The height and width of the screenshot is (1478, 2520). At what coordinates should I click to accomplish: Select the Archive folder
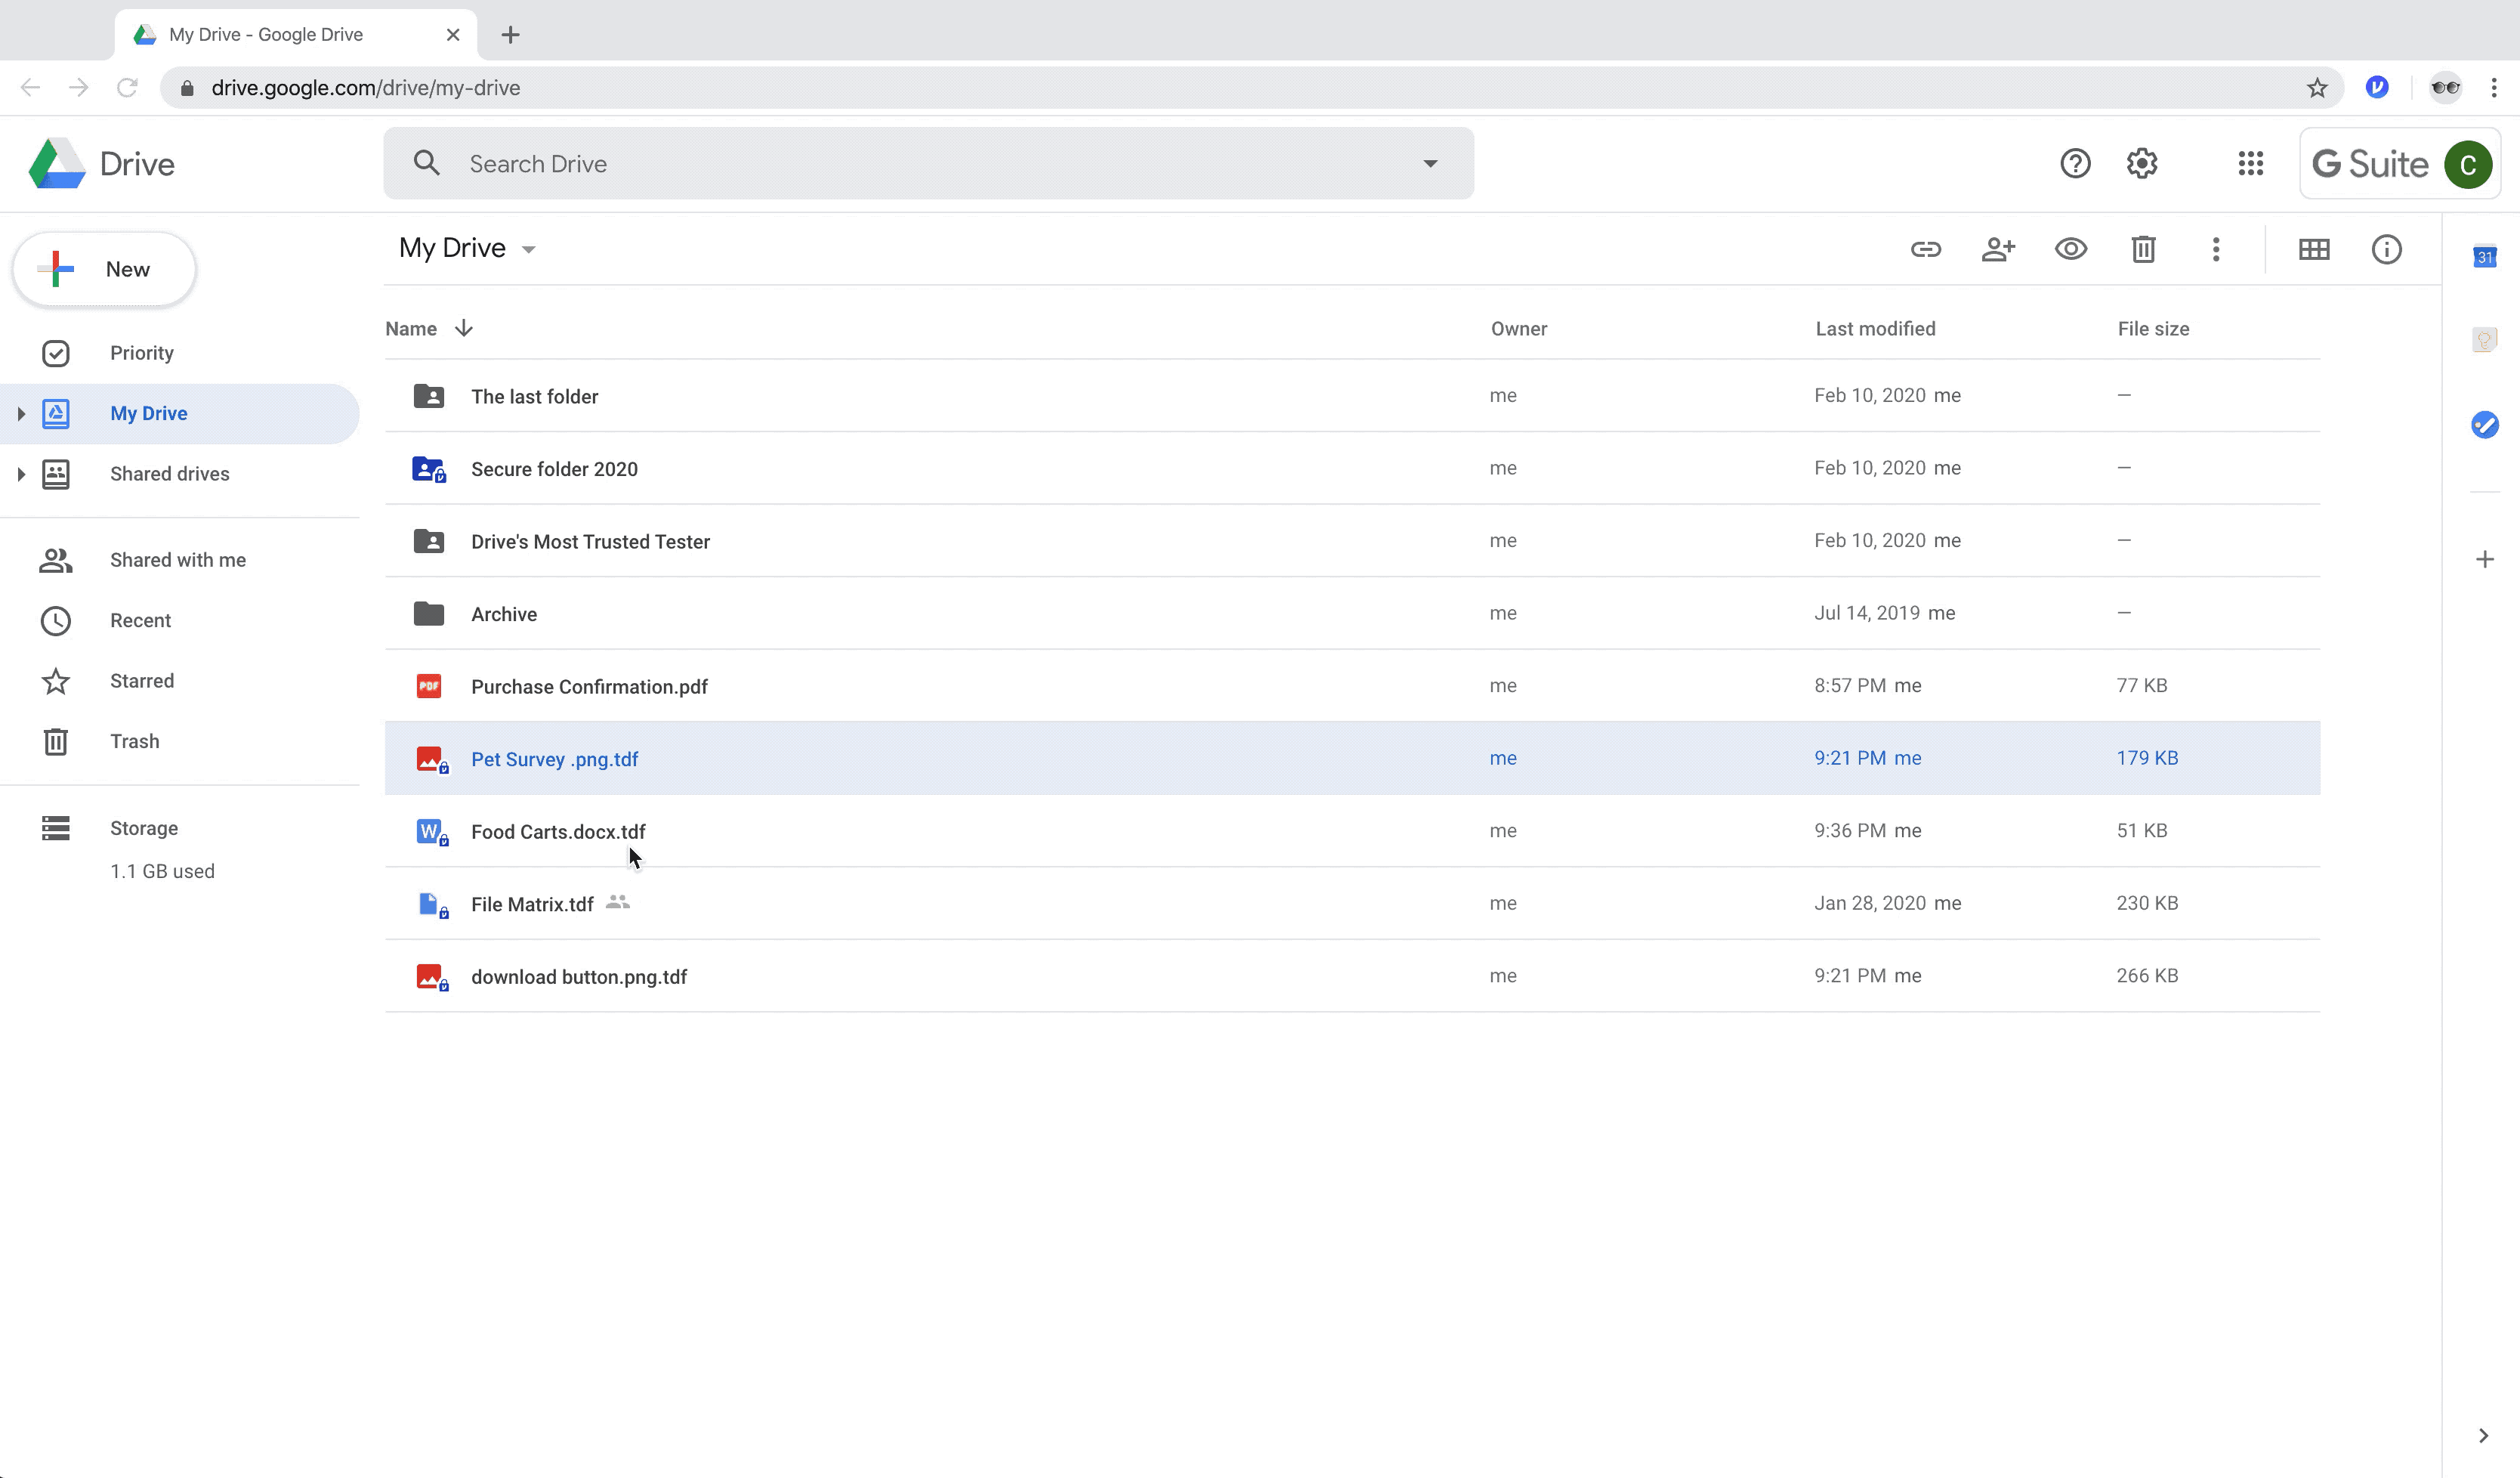tap(1352, 614)
